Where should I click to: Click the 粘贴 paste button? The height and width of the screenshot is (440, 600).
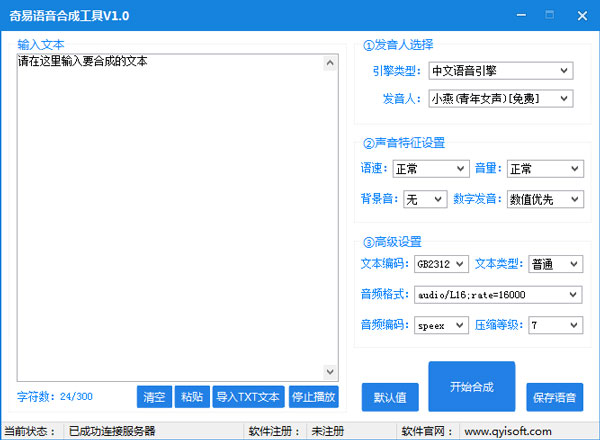(192, 397)
